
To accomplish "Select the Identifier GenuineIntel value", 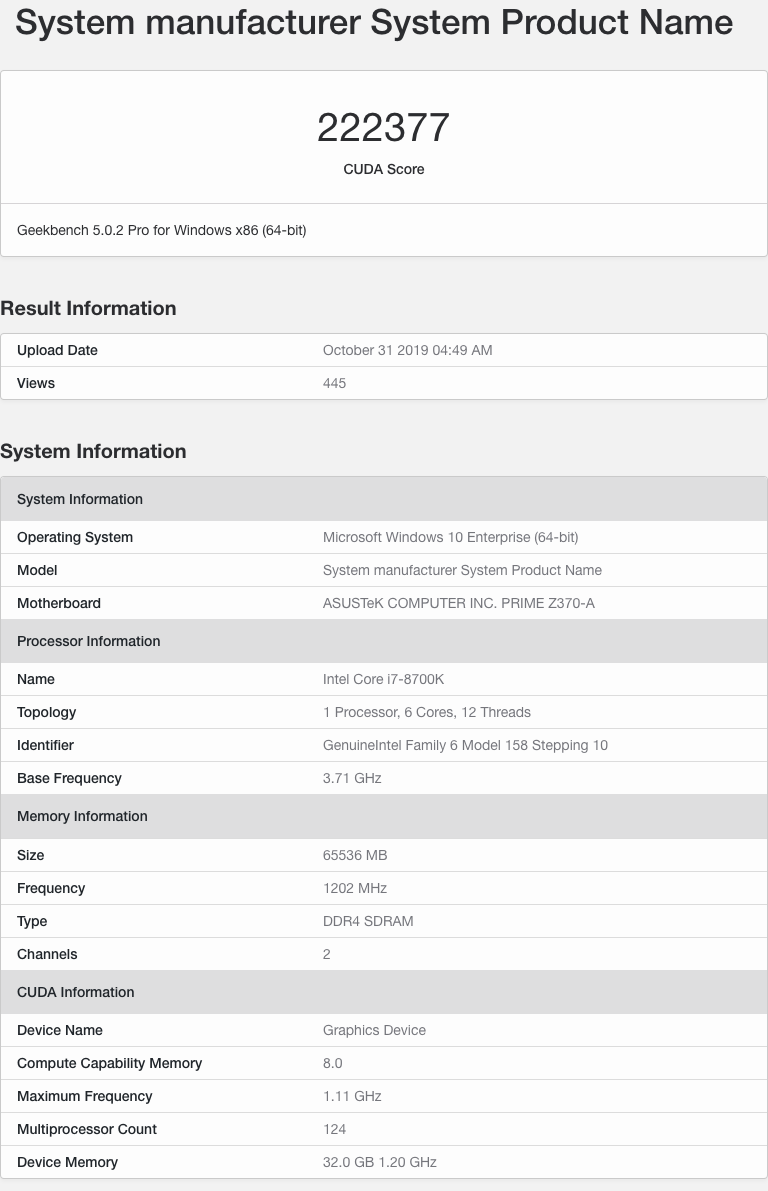I will click(x=465, y=745).
